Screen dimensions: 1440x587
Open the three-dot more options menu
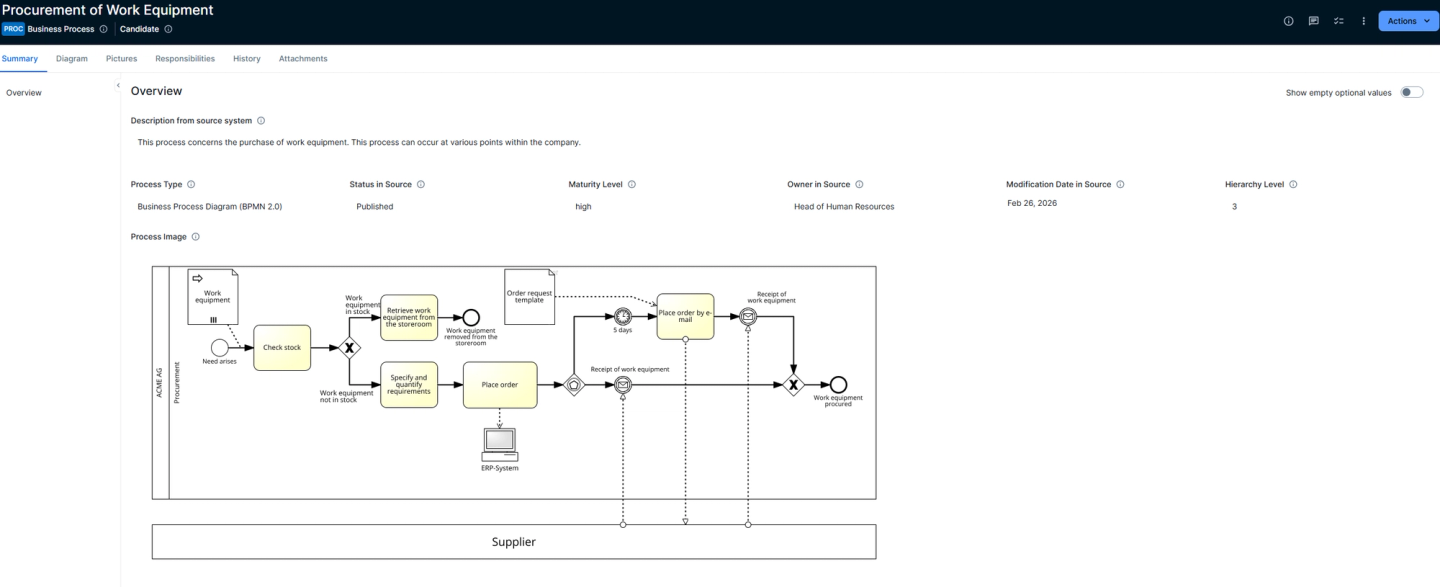pyautogui.click(x=1363, y=21)
